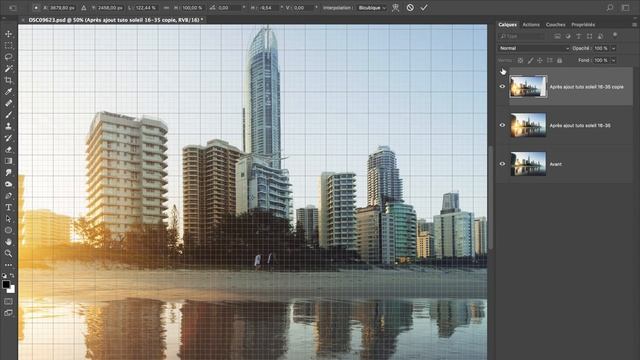Open the layer filter Type dropdown
The image size is (640, 360).
tap(522, 36)
